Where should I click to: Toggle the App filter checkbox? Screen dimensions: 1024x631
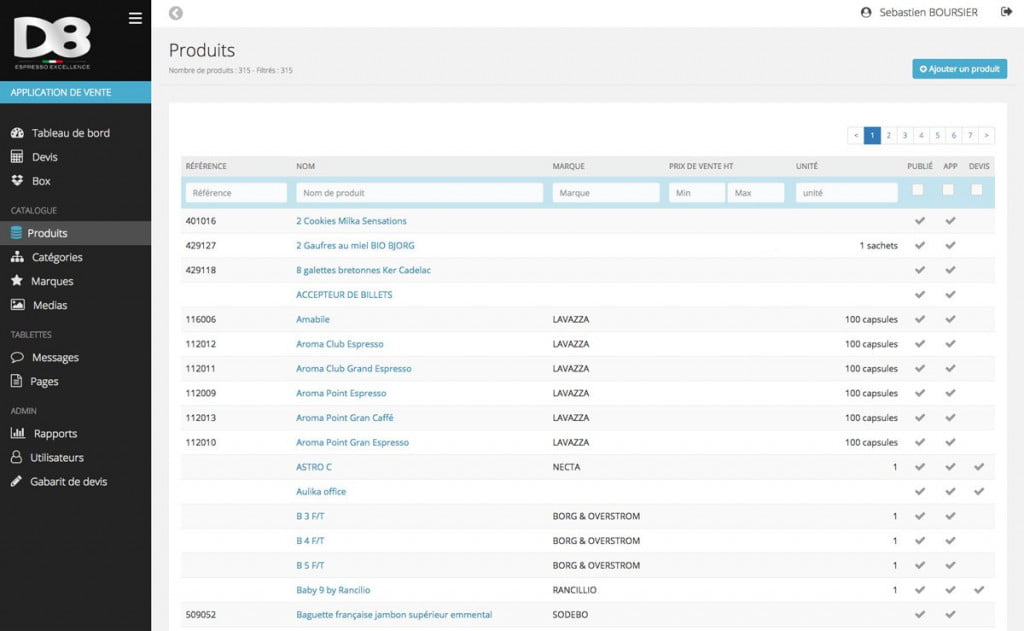[x=948, y=189]
